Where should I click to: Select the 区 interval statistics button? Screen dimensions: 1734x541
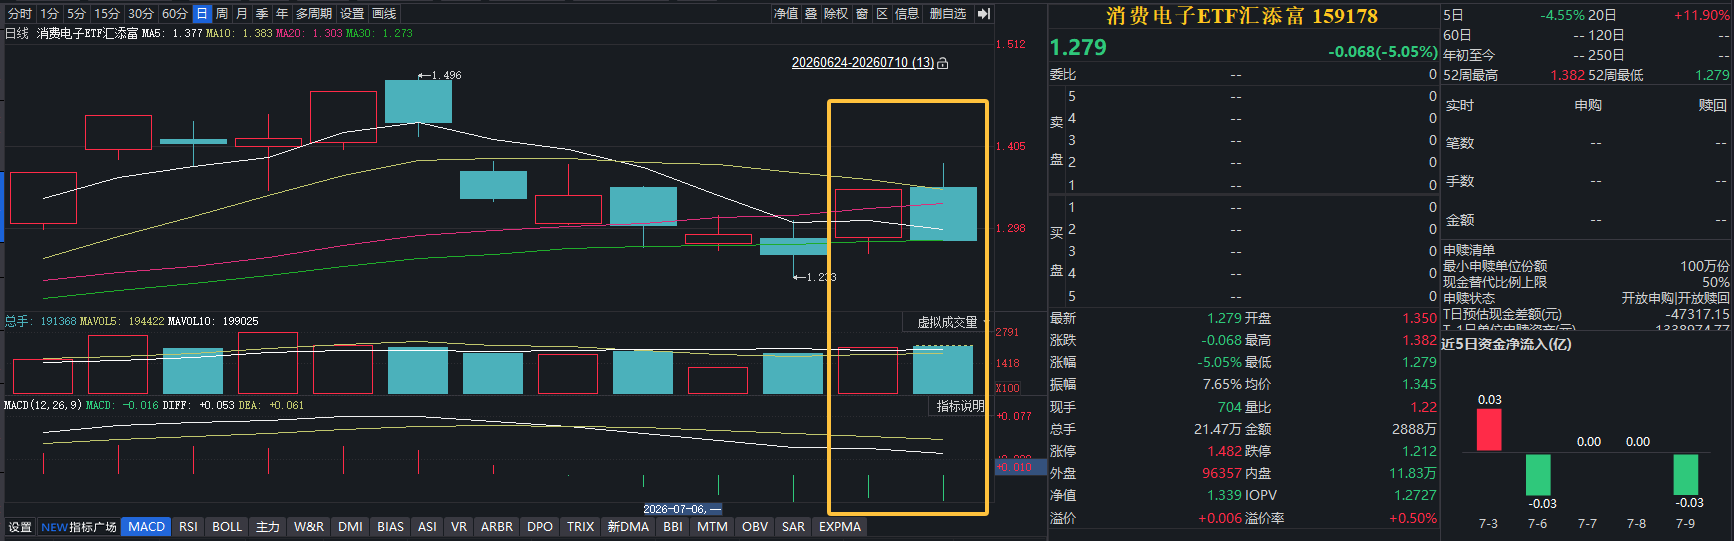coord(882,14)
